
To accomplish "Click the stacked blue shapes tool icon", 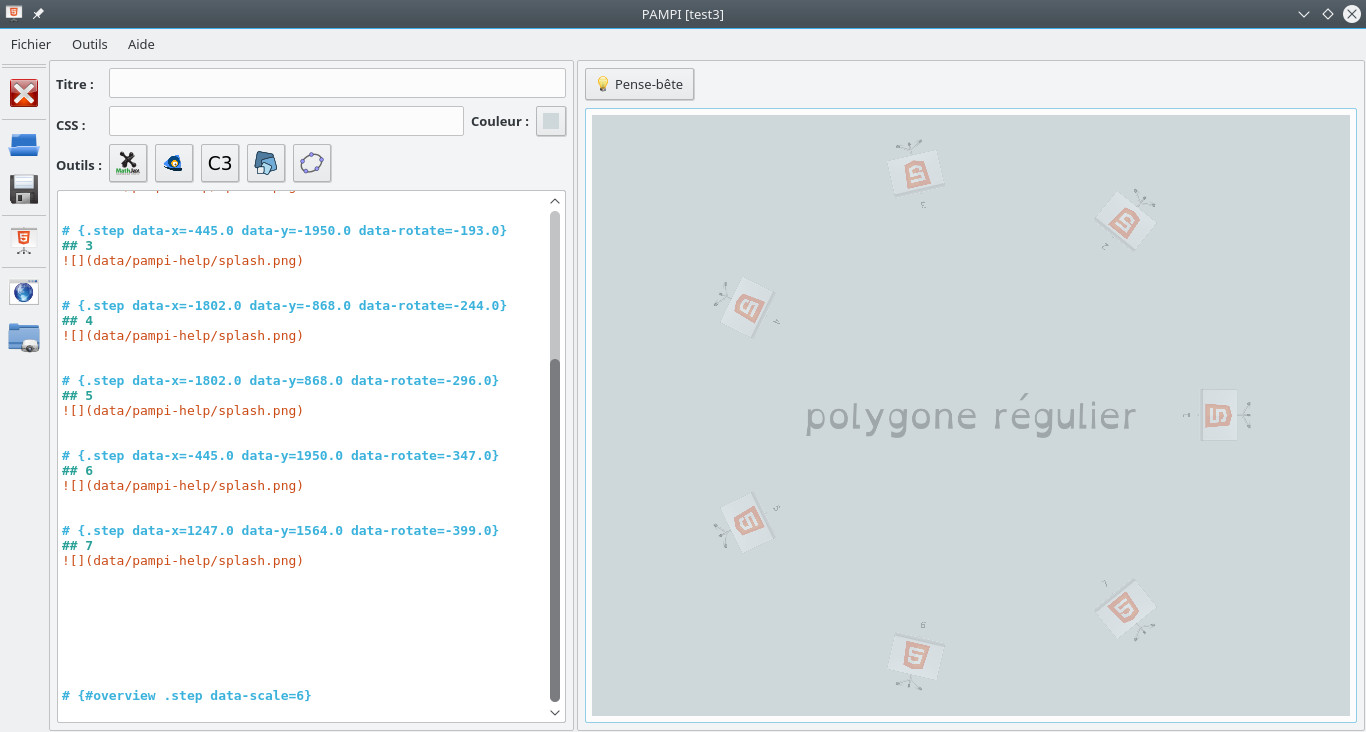I will click(266, 163).
